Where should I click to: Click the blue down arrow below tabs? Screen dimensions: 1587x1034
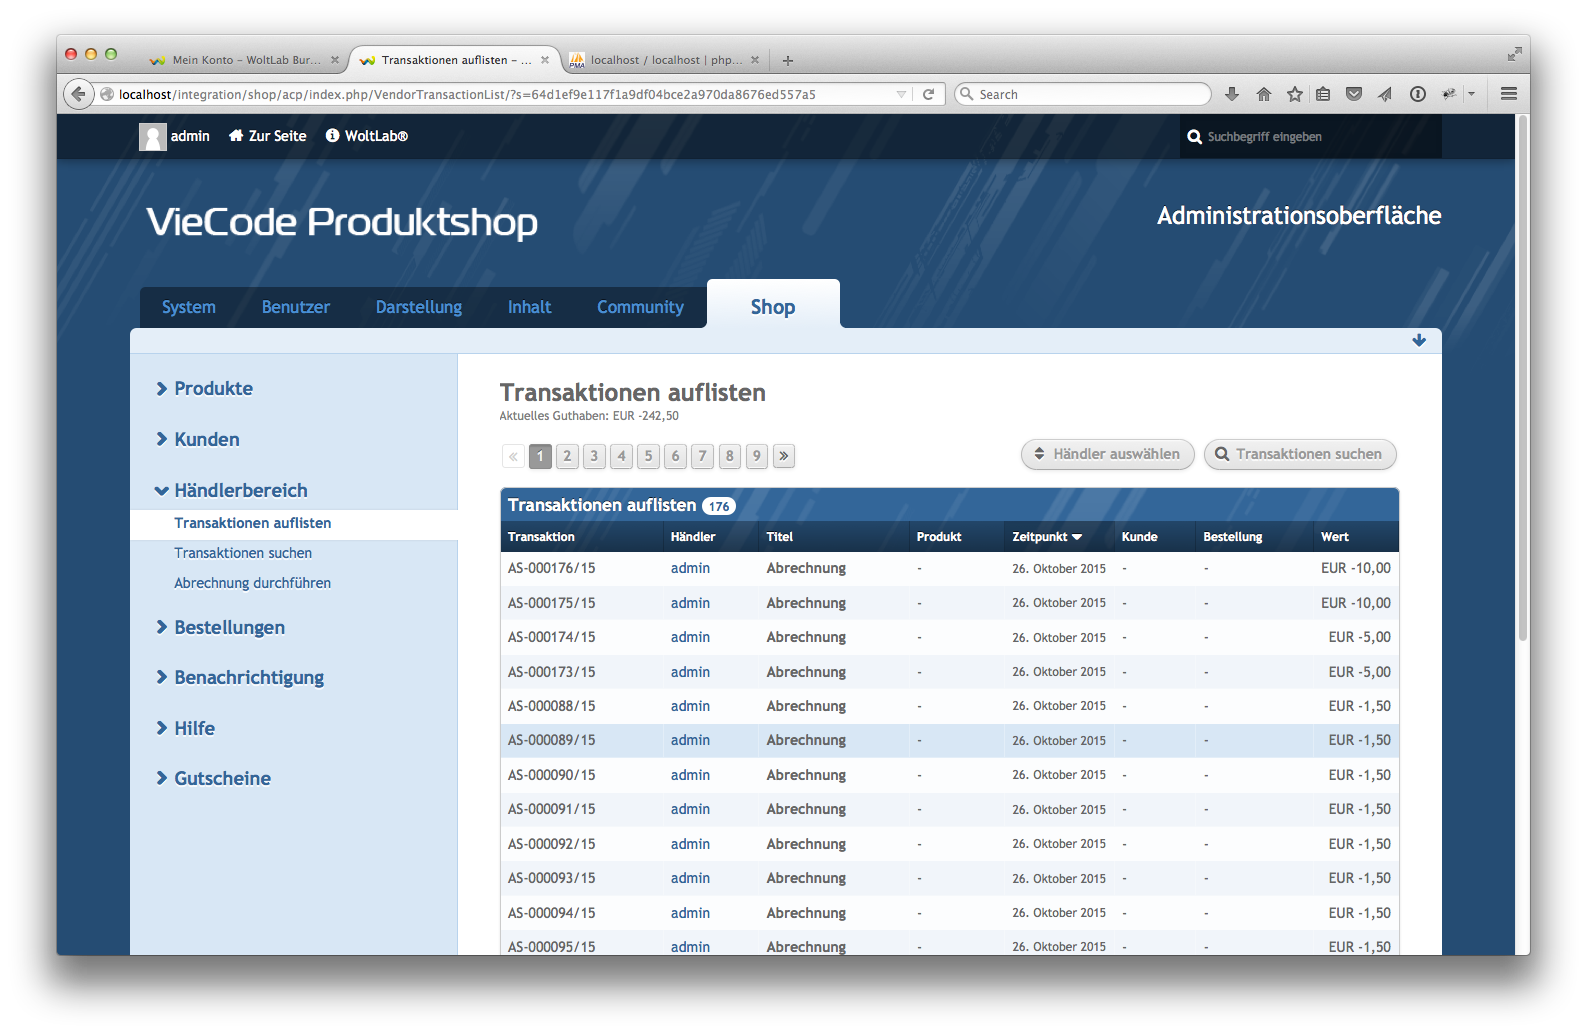pyautogui.click(x=1419, y=341)
